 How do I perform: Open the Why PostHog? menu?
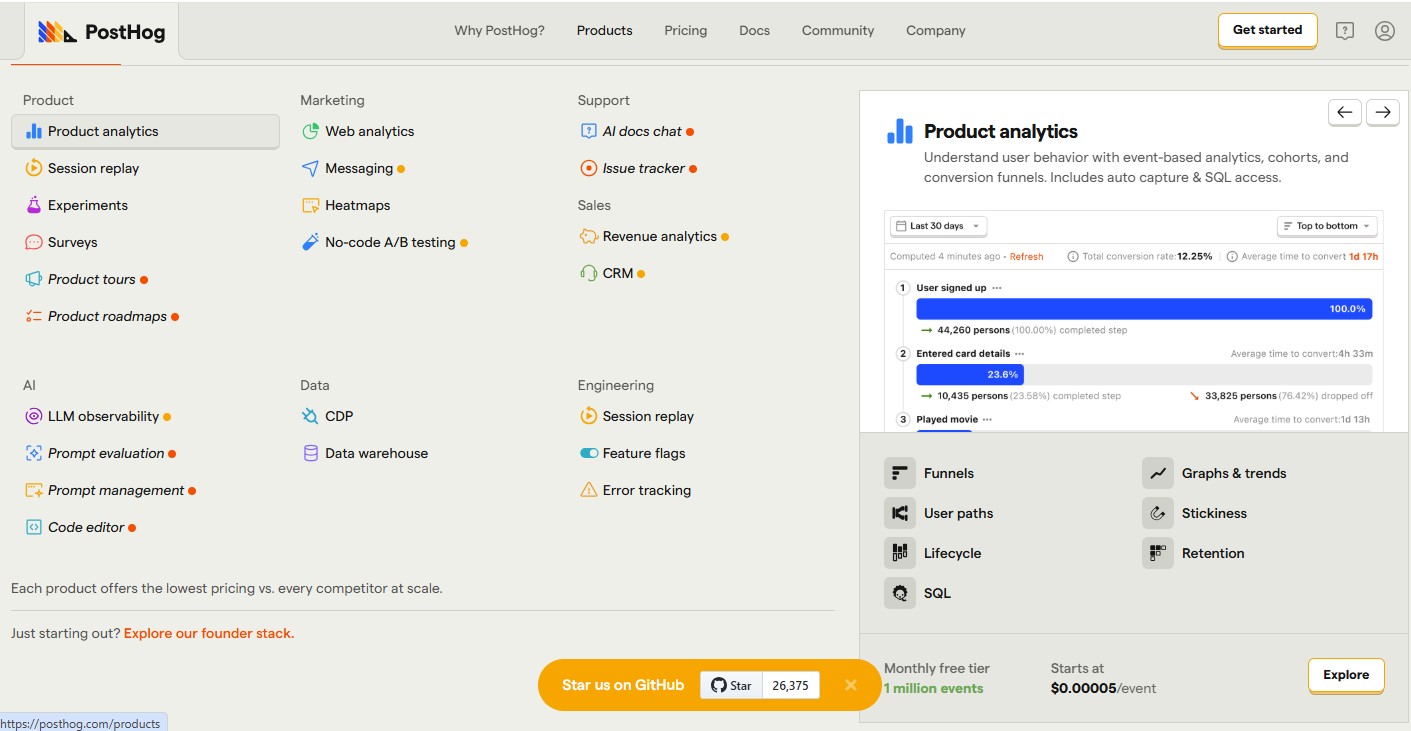point(499,31)
